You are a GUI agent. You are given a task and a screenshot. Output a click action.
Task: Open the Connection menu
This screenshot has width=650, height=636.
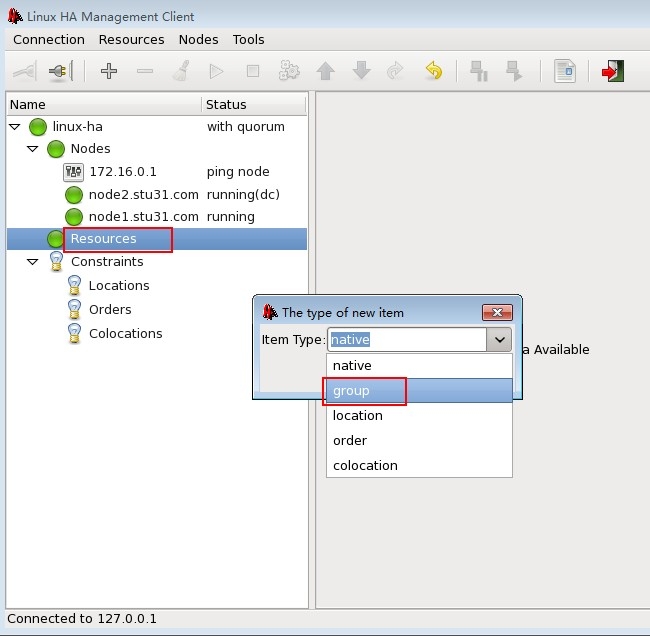point(49,39)
